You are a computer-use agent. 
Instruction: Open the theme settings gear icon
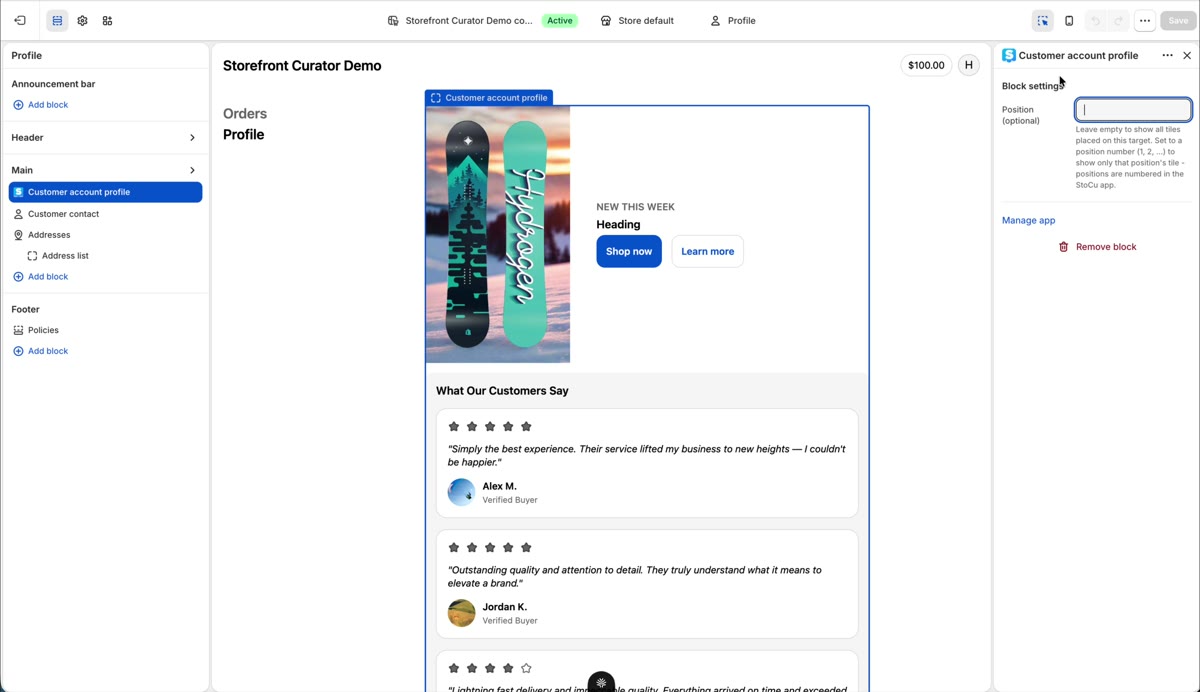tap(82, 20)
